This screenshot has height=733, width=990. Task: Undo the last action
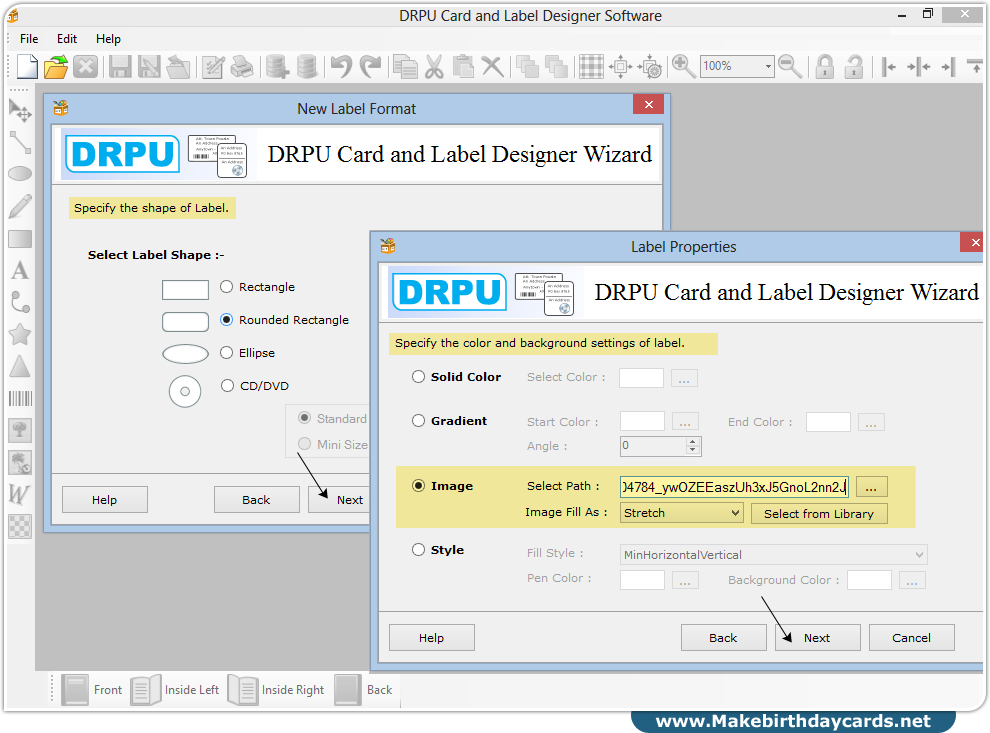pos(342,66)
